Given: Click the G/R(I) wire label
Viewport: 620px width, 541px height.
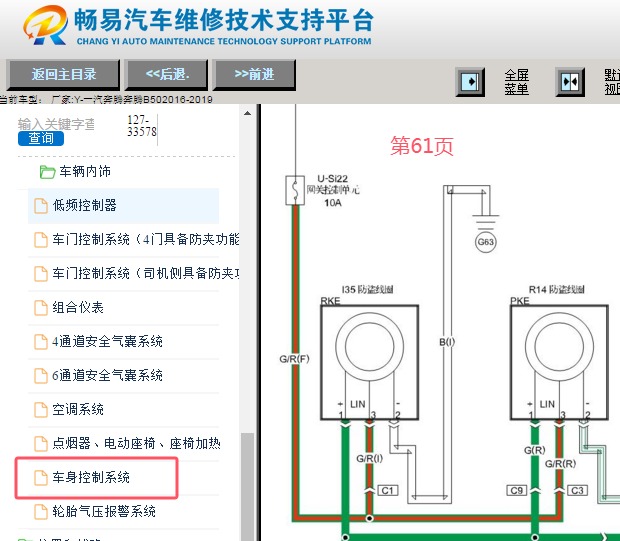Looking at the screenshot, I should (x=369, y=459).
